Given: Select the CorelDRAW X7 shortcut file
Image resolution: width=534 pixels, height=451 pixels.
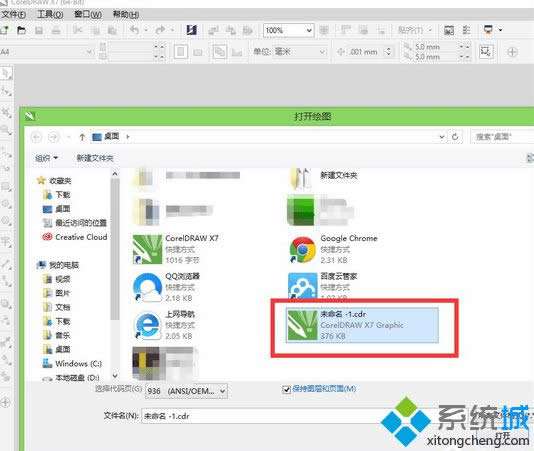Looking at the screenshot, I should tap(176, 249).
